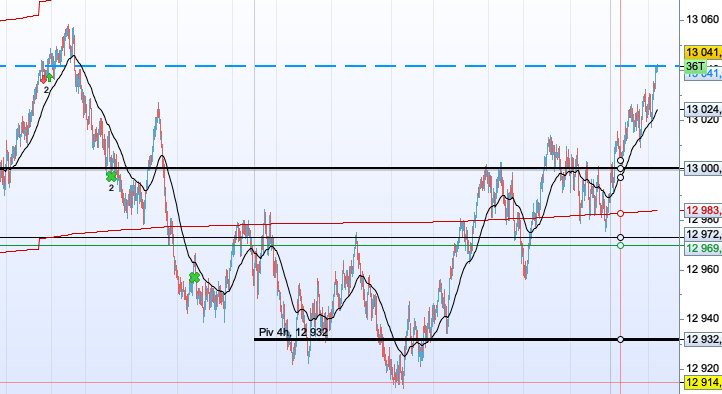The image size is (722, 394).
Task: Select the thick black Piv 4h horizontal line
Action: 466,340
